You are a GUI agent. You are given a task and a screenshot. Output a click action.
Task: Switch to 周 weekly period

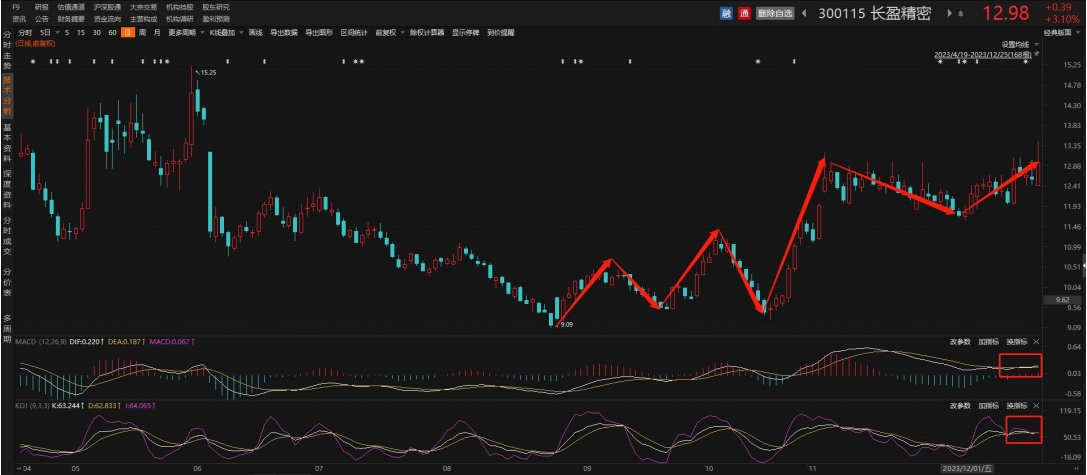click(x=142, y=32)
